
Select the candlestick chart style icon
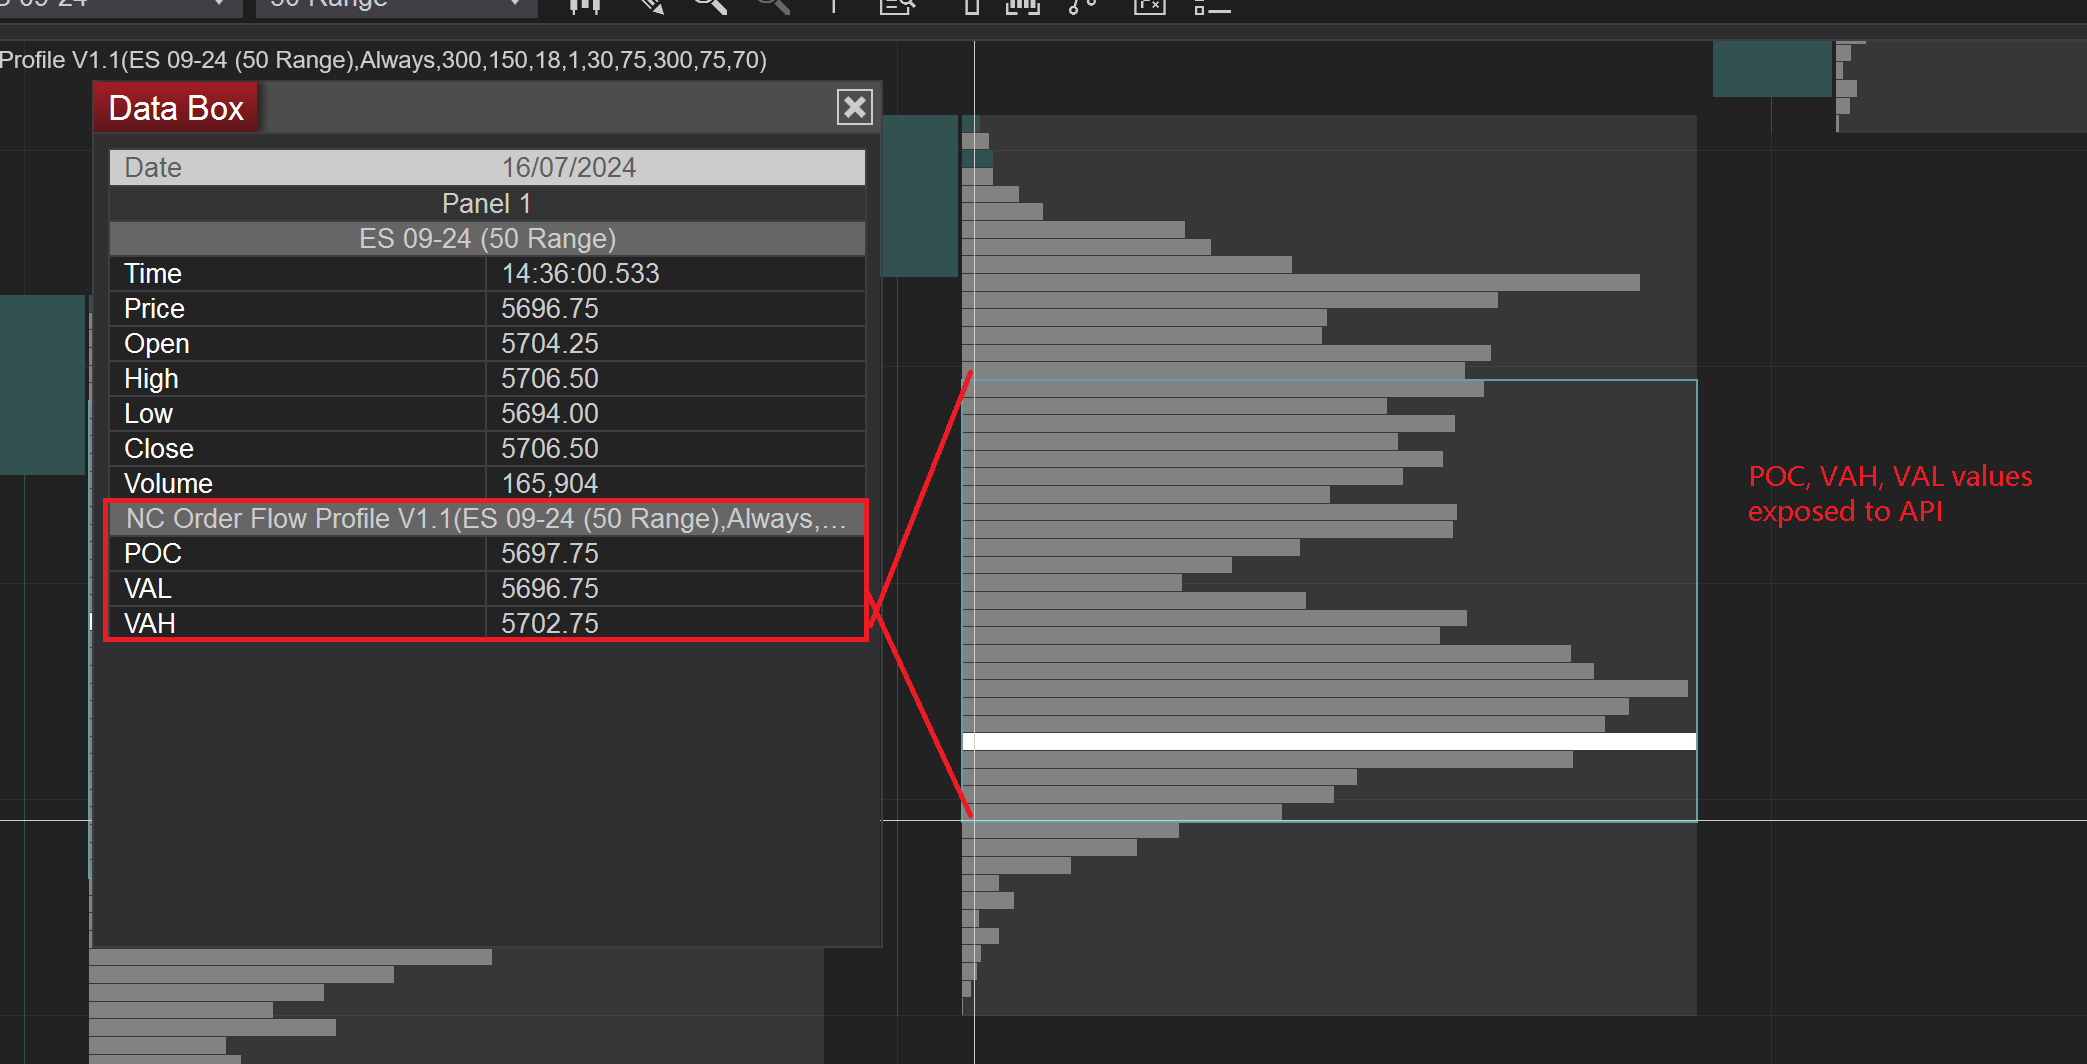click(585, 7)
